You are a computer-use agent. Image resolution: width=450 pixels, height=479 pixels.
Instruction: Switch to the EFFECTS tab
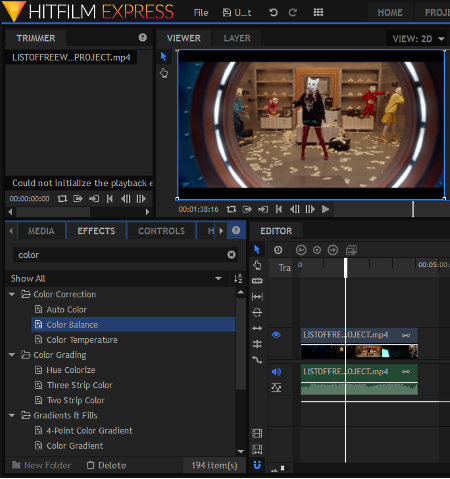pyautogui.click(x=96, y=231)
